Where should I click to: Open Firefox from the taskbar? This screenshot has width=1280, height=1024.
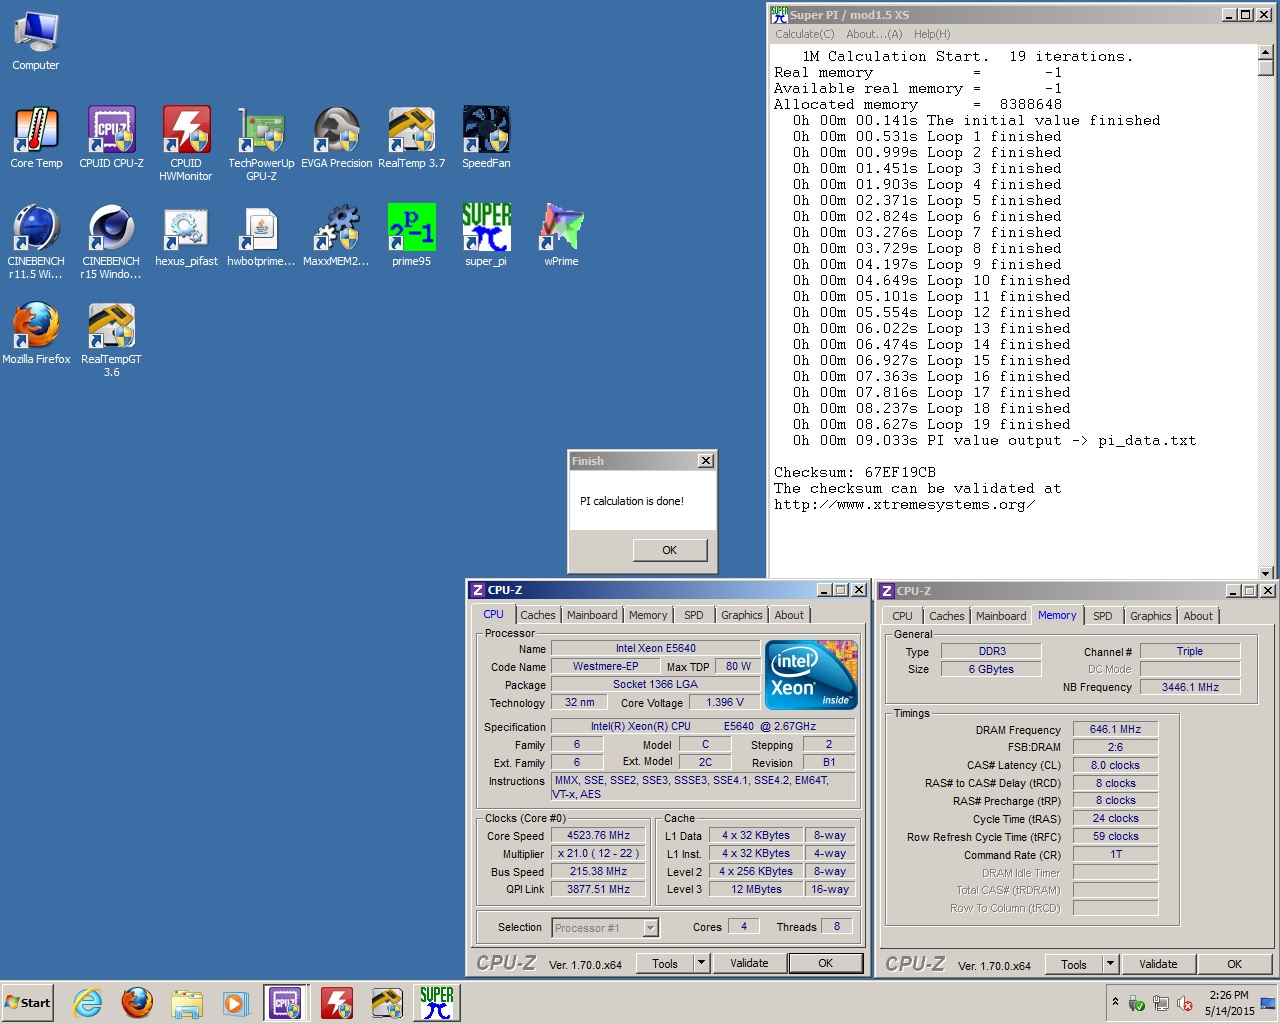coord(137,1003)
